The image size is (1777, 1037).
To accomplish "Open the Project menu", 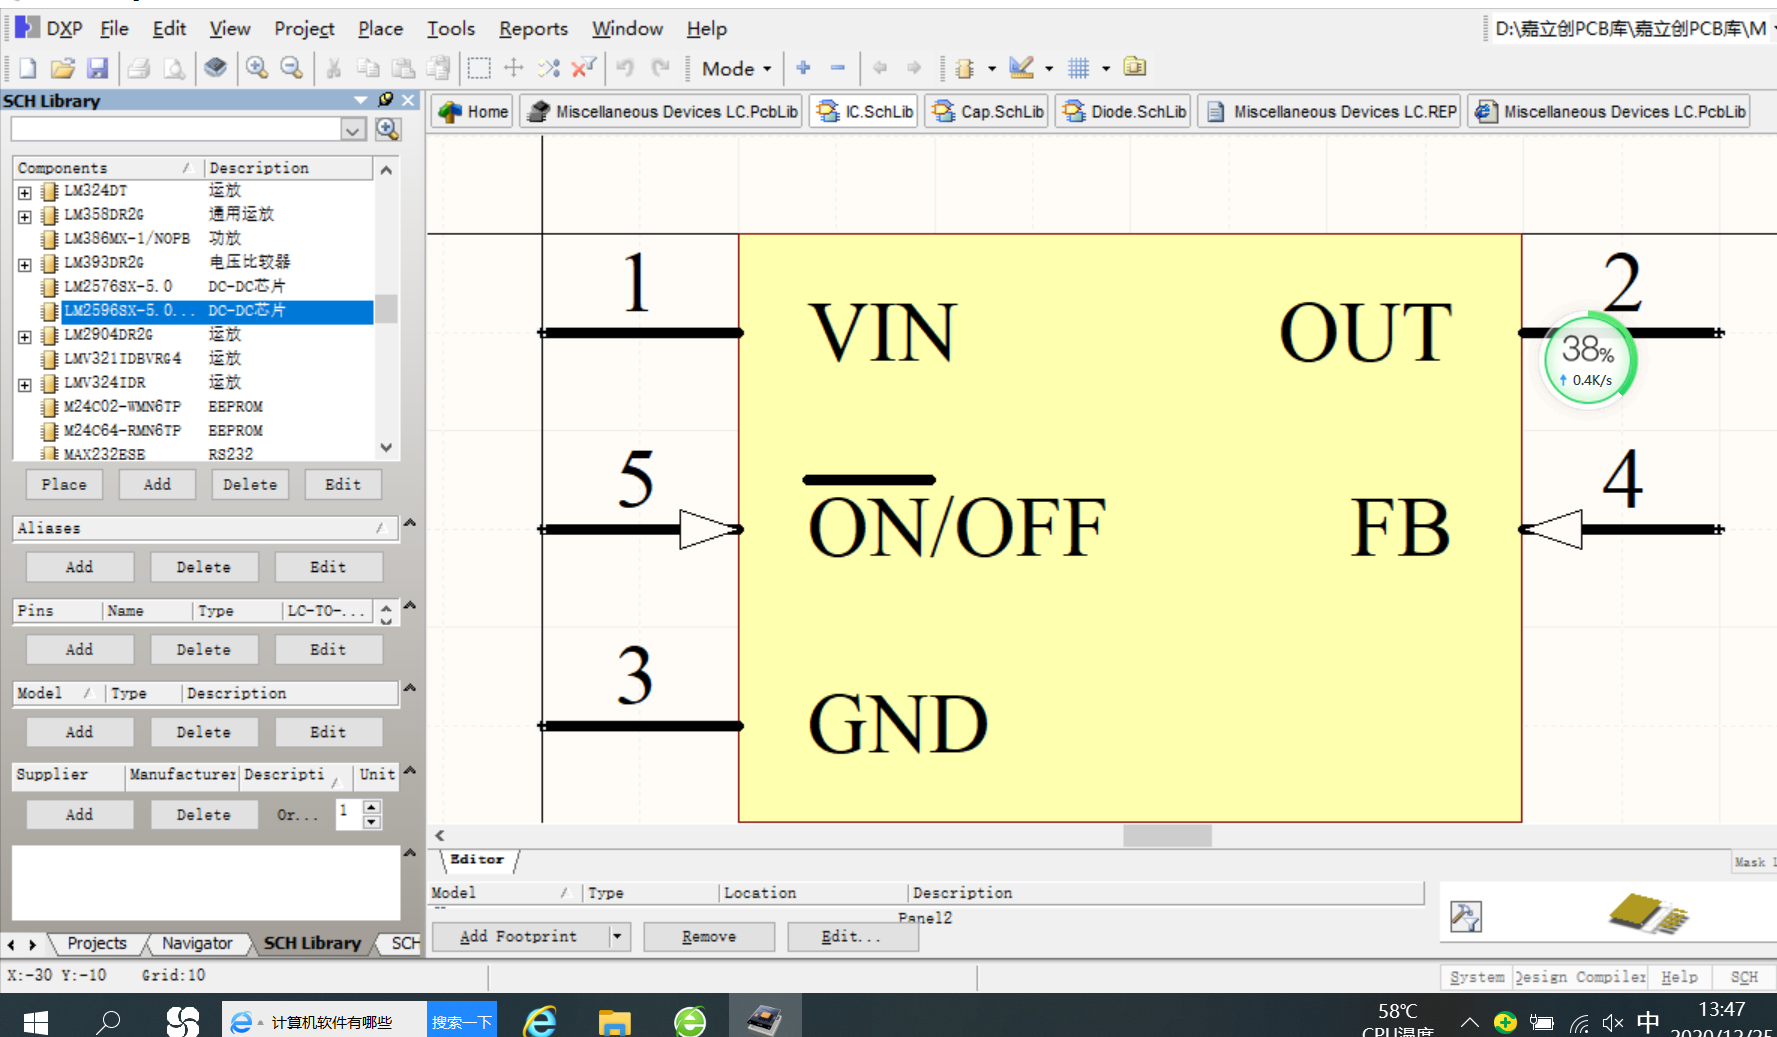I will 304,28.
